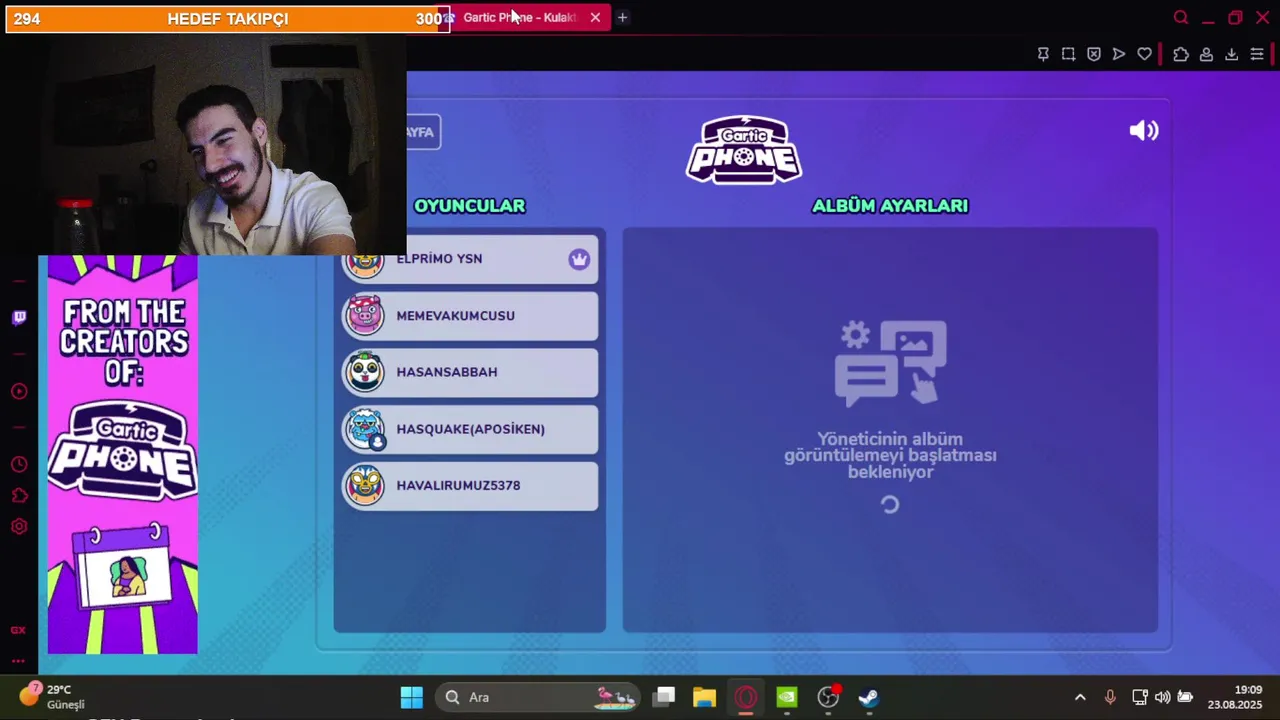Open Steam from the taskbar

coord(869,697)
